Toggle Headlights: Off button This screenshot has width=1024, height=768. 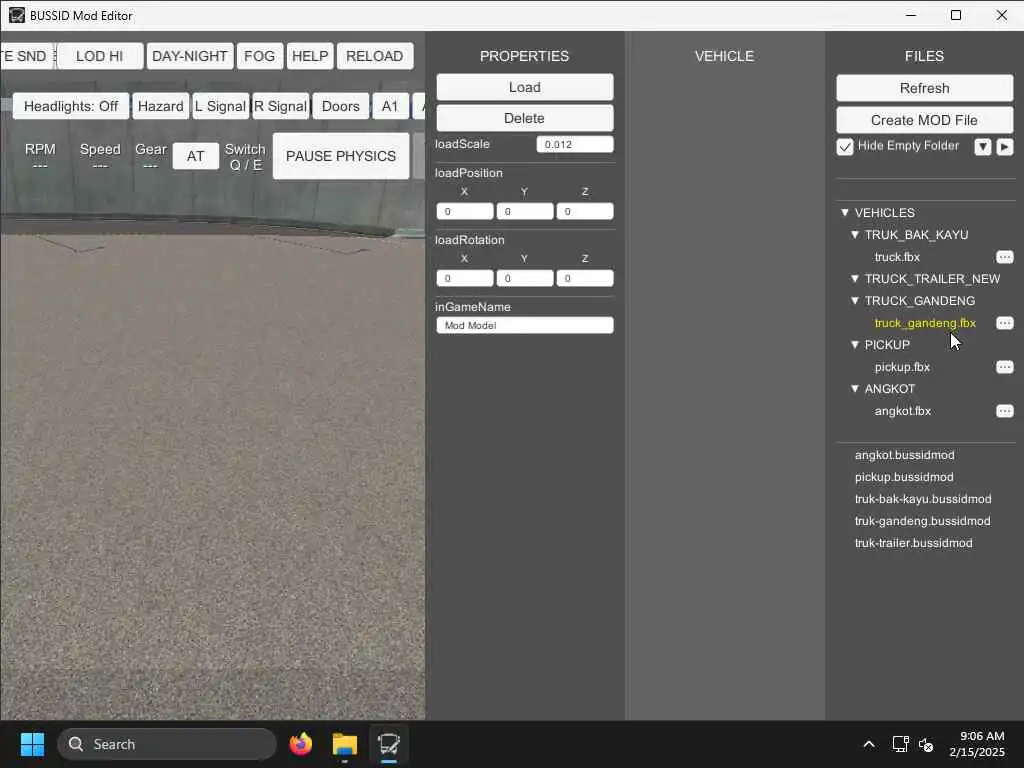click(71, 106)
